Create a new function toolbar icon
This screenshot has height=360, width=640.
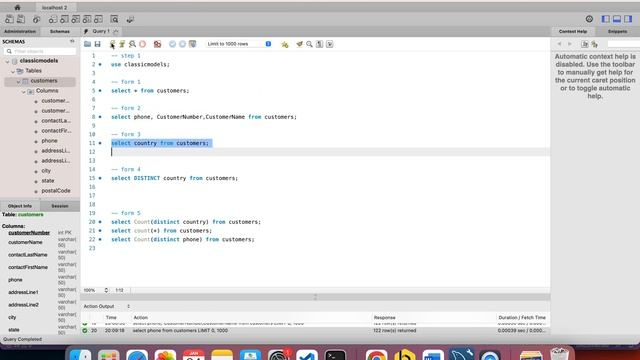[x=98, y=19]
